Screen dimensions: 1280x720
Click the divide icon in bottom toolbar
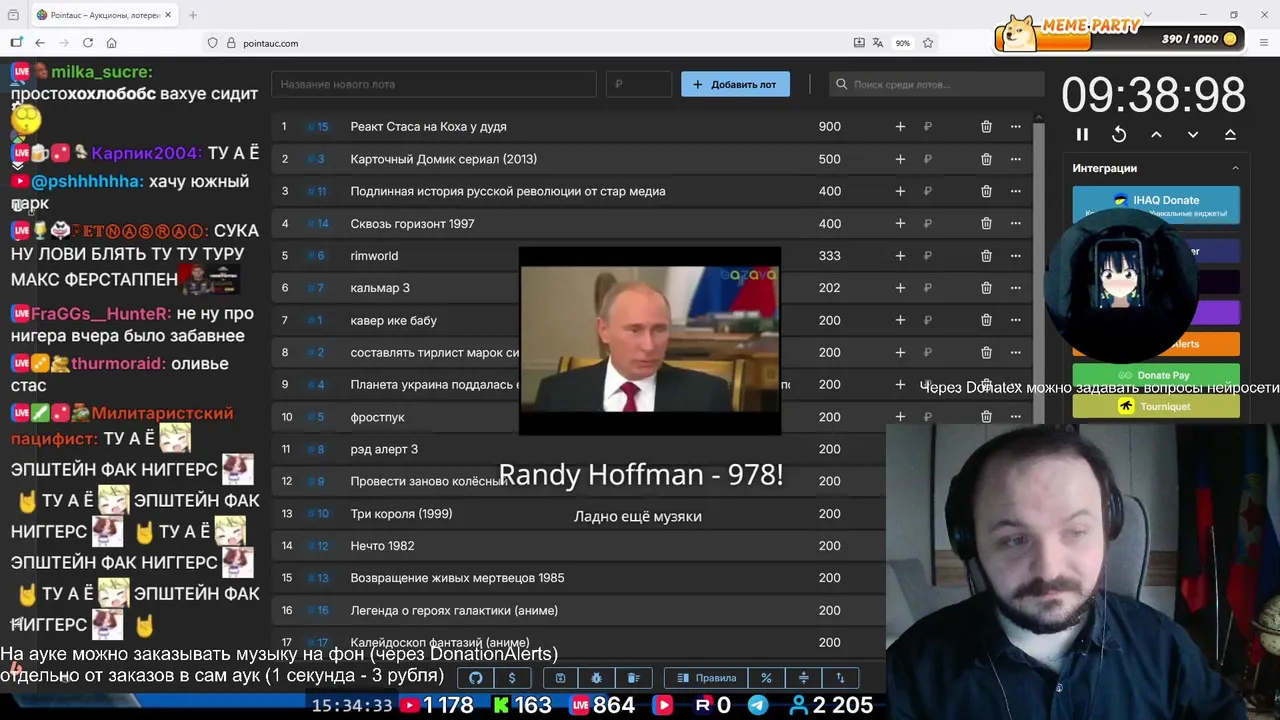pyautogui.click(x=803, y=678)
